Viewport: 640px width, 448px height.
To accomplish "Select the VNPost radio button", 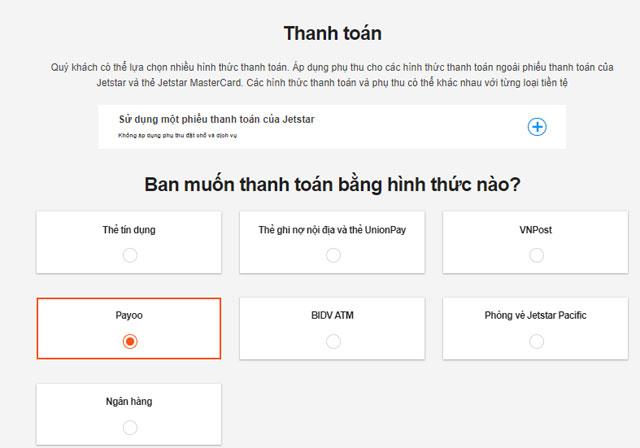I will (x=536, y=255).
